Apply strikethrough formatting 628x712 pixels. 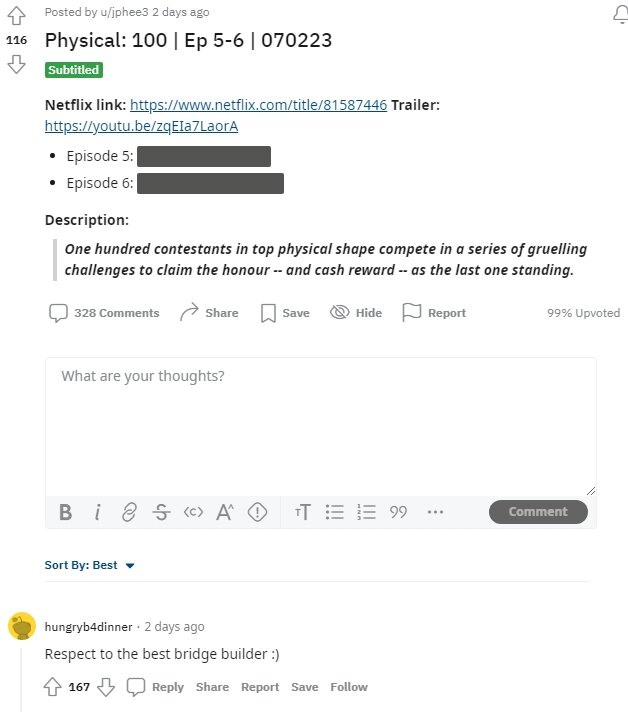161,512
